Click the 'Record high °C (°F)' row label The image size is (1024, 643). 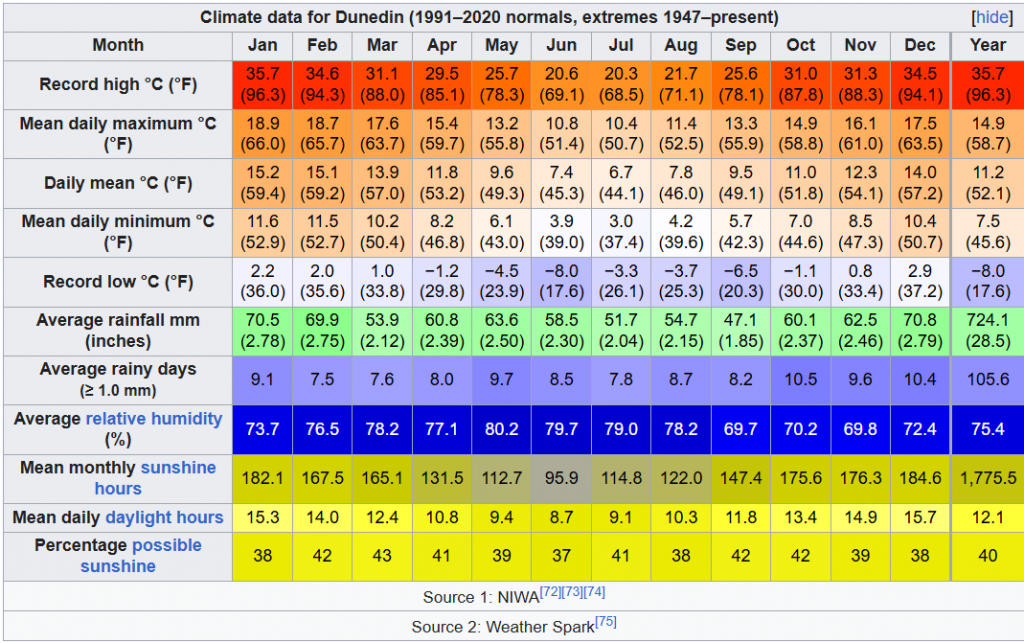click(x=118, y=85)
